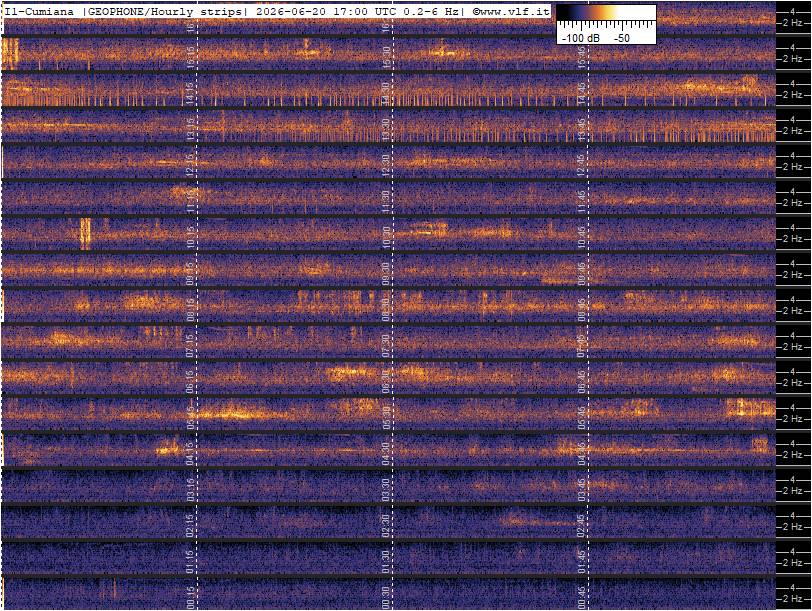Click the dB color scale gradient bar
The height and width of the screenshot is (611, 812).
pyautogui.click(x=606, y=12)
